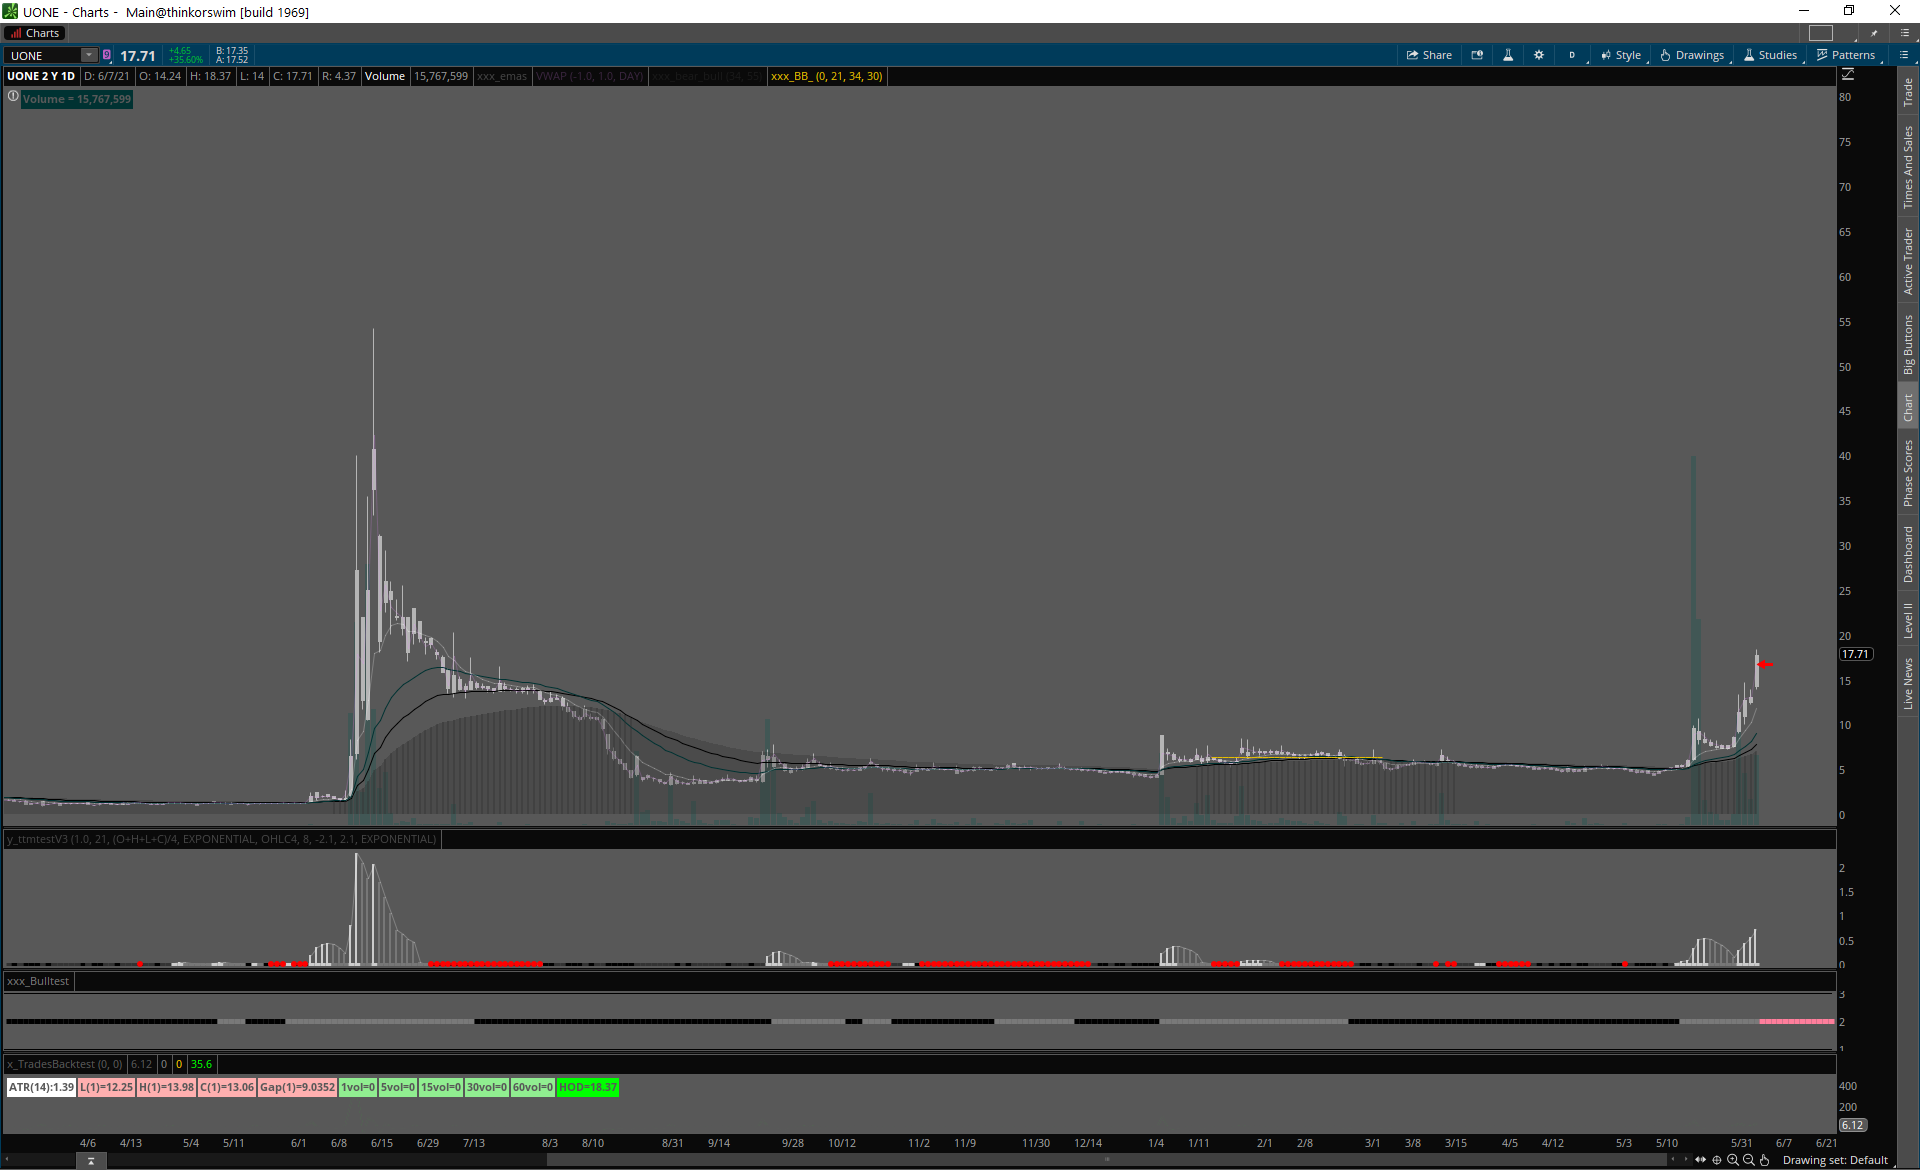The width and height of the screenshot is (1920, 1170).
Task: Click the Share button
Action: tap(1429, 55)
